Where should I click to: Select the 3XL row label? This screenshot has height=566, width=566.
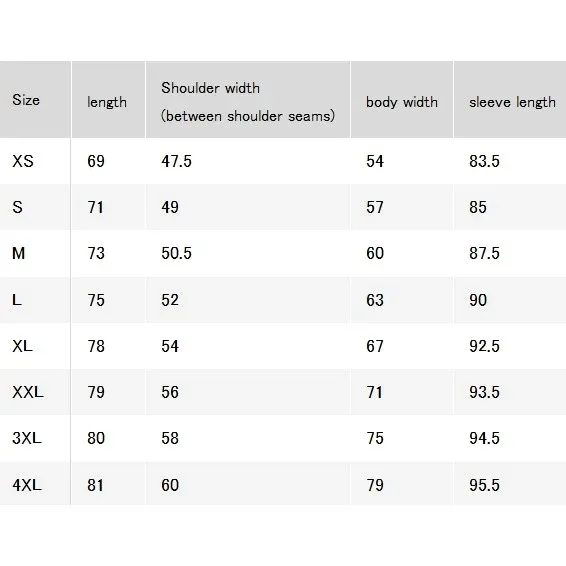(x=27, y=438)
